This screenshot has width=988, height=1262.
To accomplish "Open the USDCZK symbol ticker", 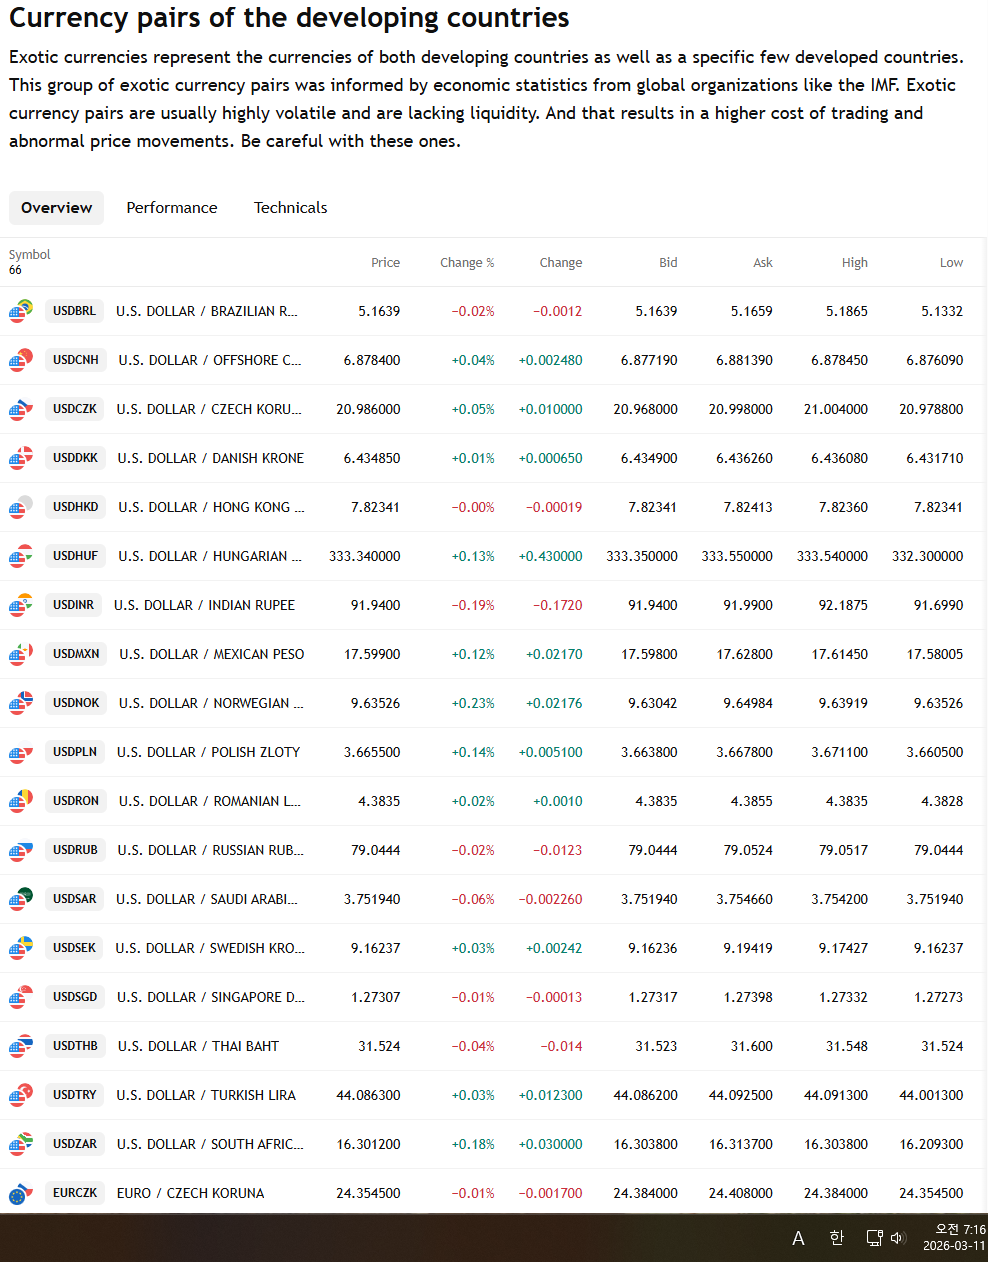I will pos(75,409).
